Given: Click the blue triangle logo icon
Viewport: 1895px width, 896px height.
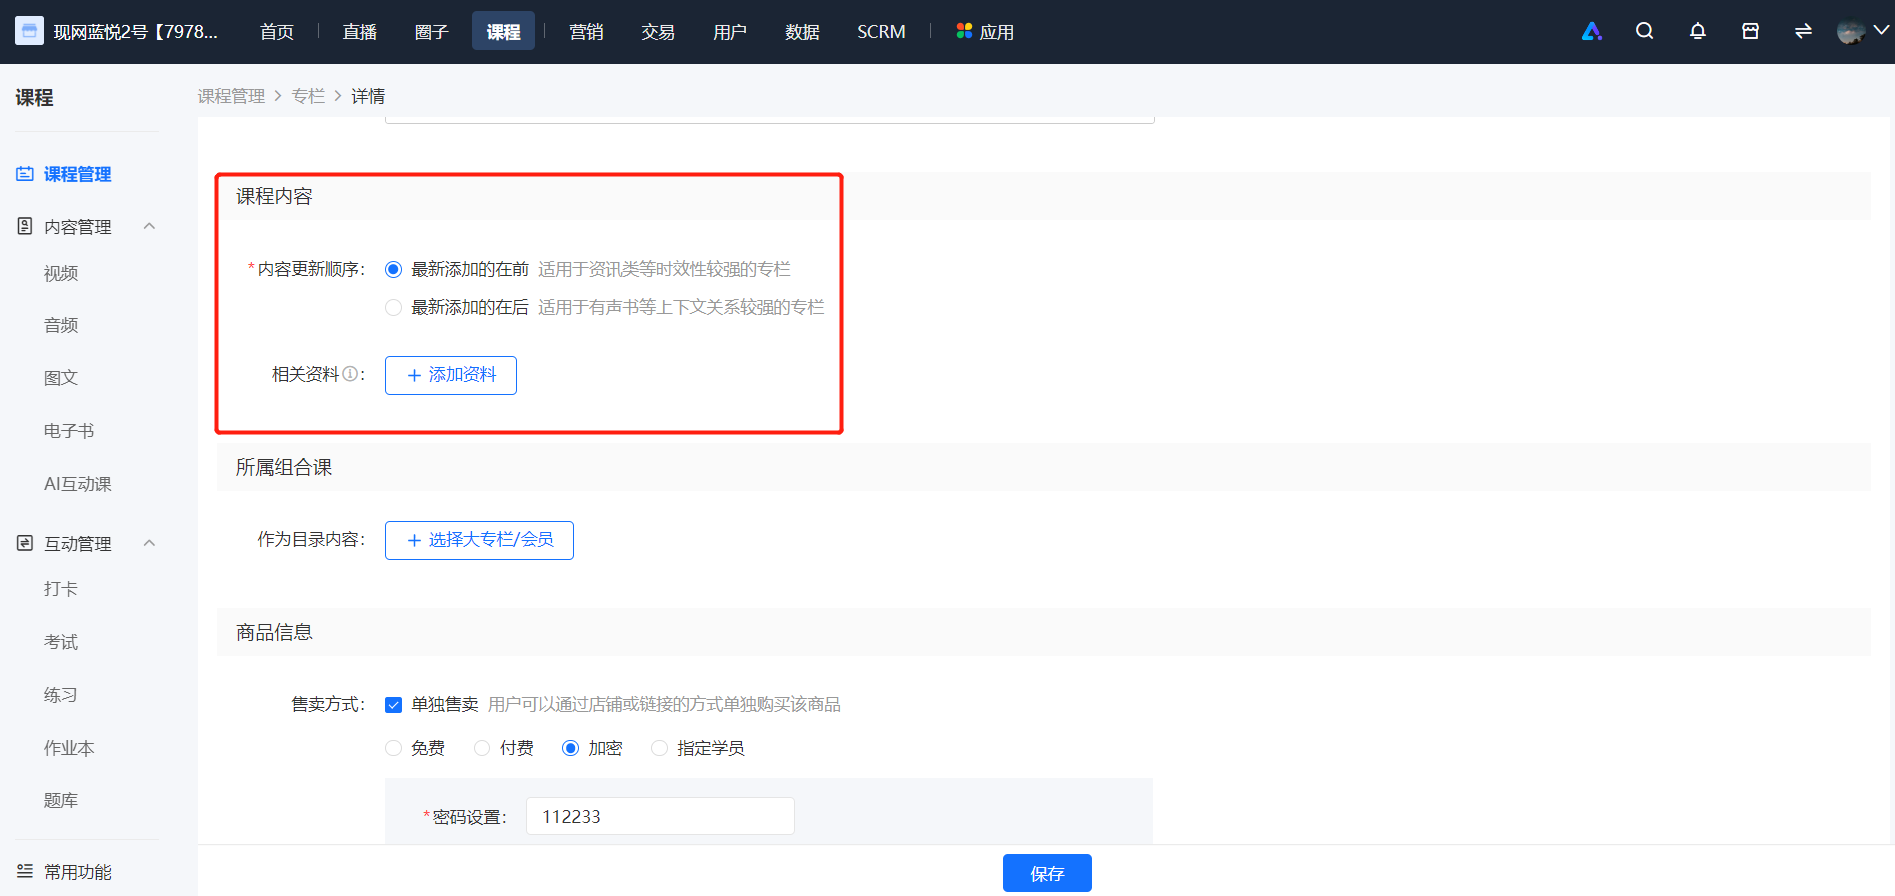Looking at the screenshot, I should coord(1591,31).
